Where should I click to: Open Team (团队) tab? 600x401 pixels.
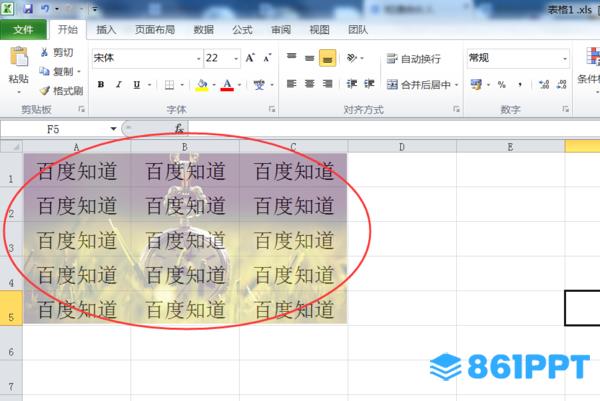point(358,29)
